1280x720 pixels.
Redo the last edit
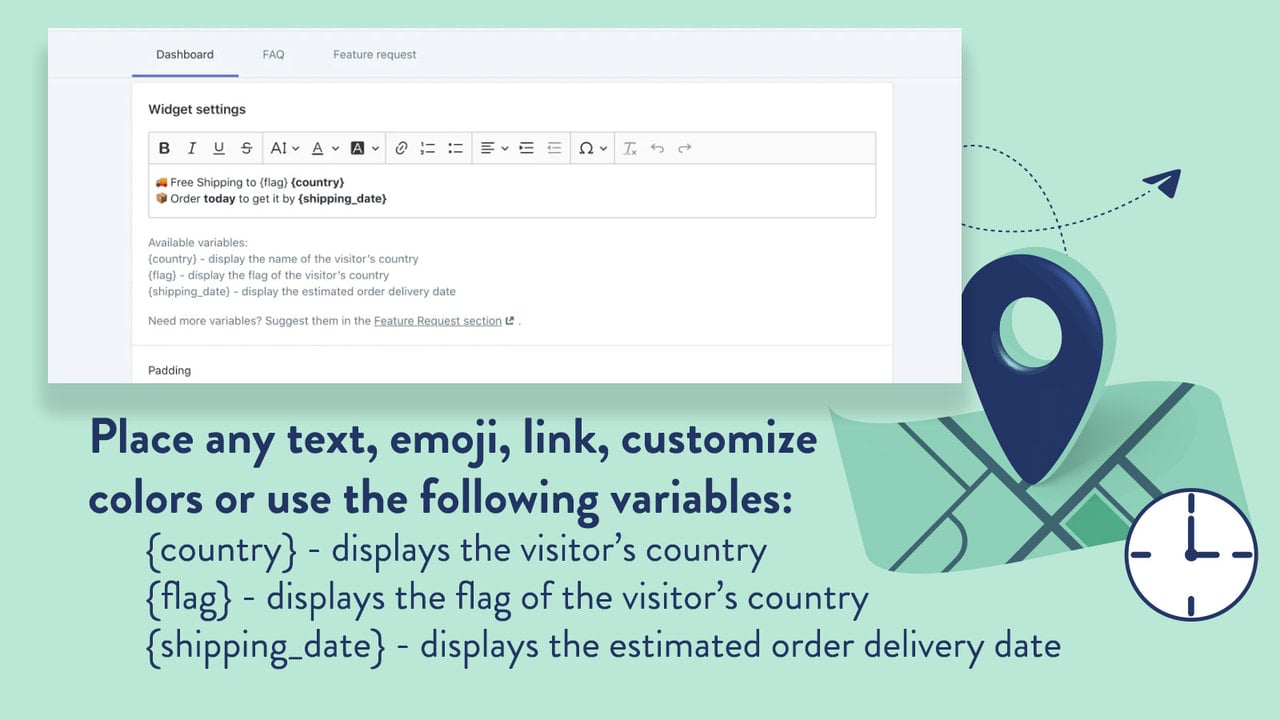tap(685, 148)
